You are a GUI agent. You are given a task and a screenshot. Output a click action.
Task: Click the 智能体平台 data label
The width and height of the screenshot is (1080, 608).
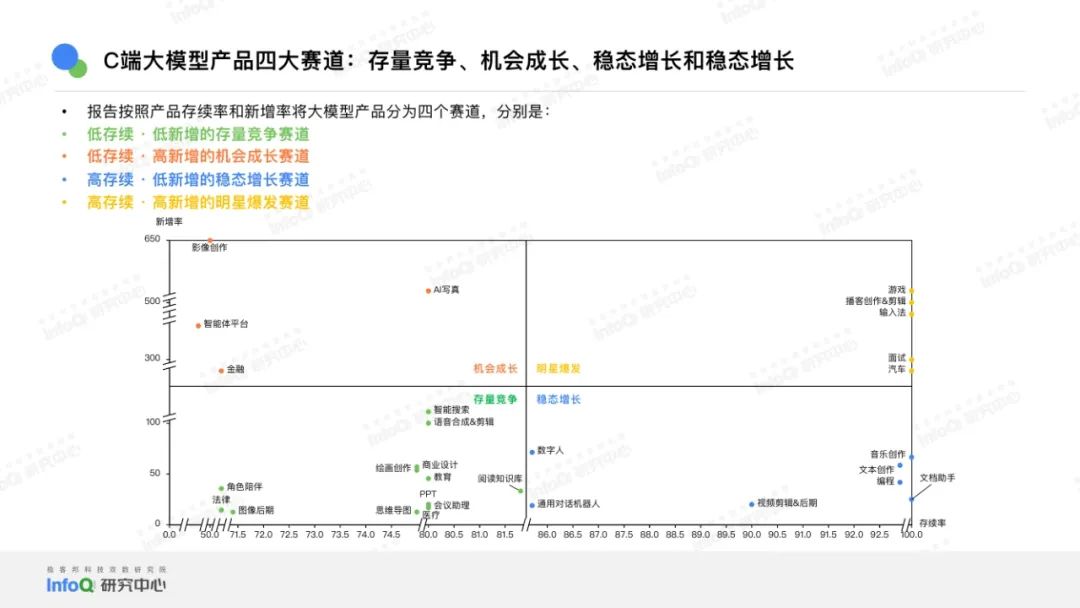[225, 324]
